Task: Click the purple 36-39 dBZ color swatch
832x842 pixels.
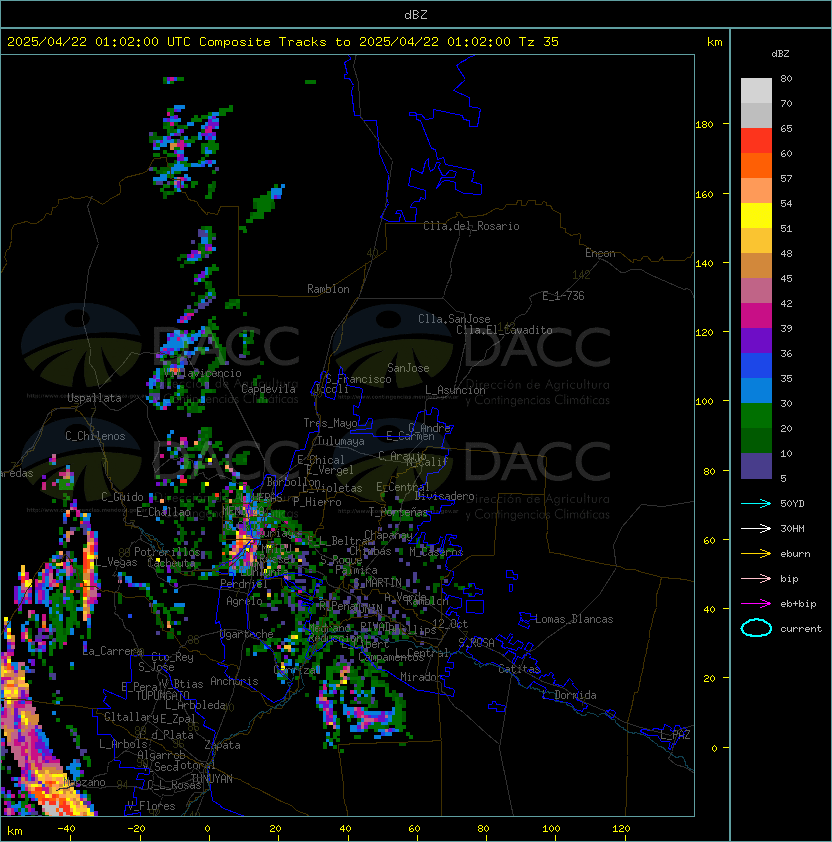Action: (x=756, y=341)
